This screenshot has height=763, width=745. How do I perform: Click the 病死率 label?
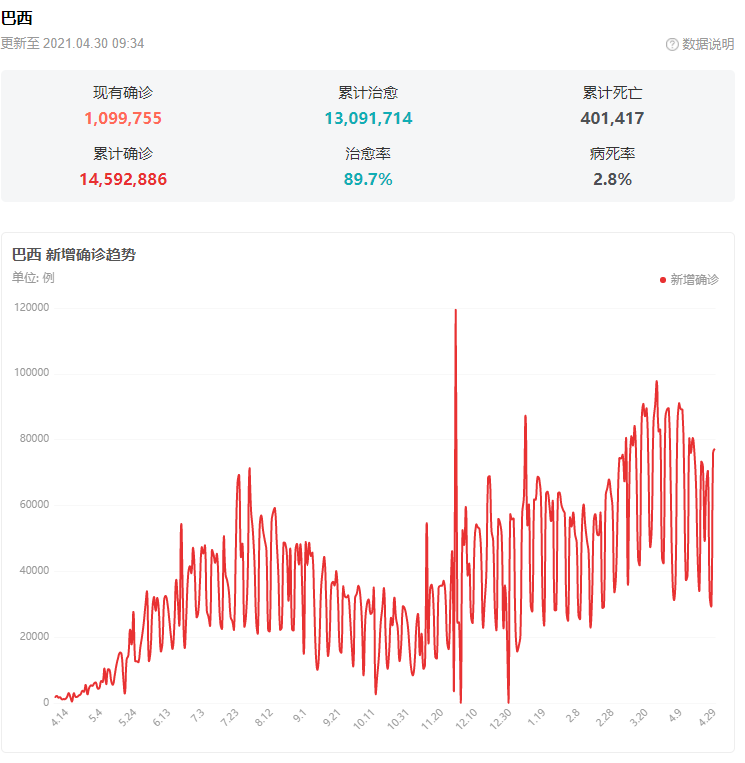612,154
